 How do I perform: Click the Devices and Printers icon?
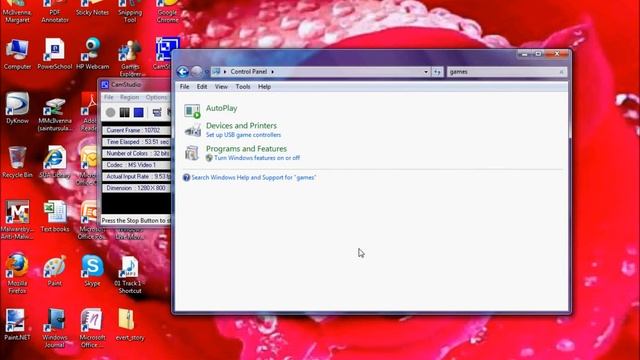(x=192, y=131)
